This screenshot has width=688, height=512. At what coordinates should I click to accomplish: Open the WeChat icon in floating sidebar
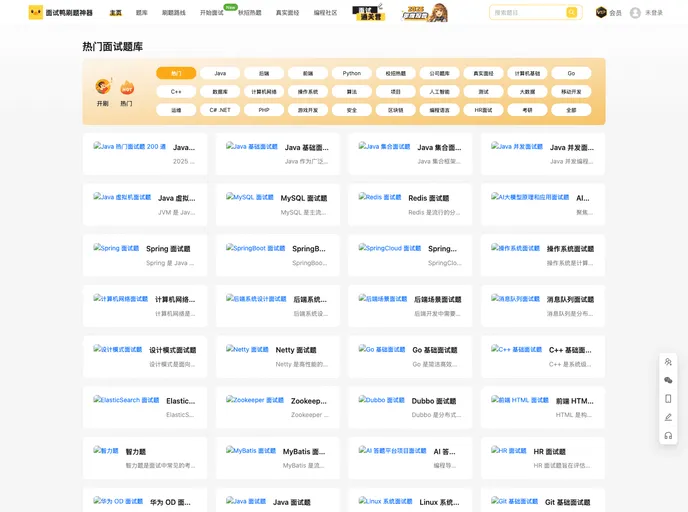tap(668, 380)
